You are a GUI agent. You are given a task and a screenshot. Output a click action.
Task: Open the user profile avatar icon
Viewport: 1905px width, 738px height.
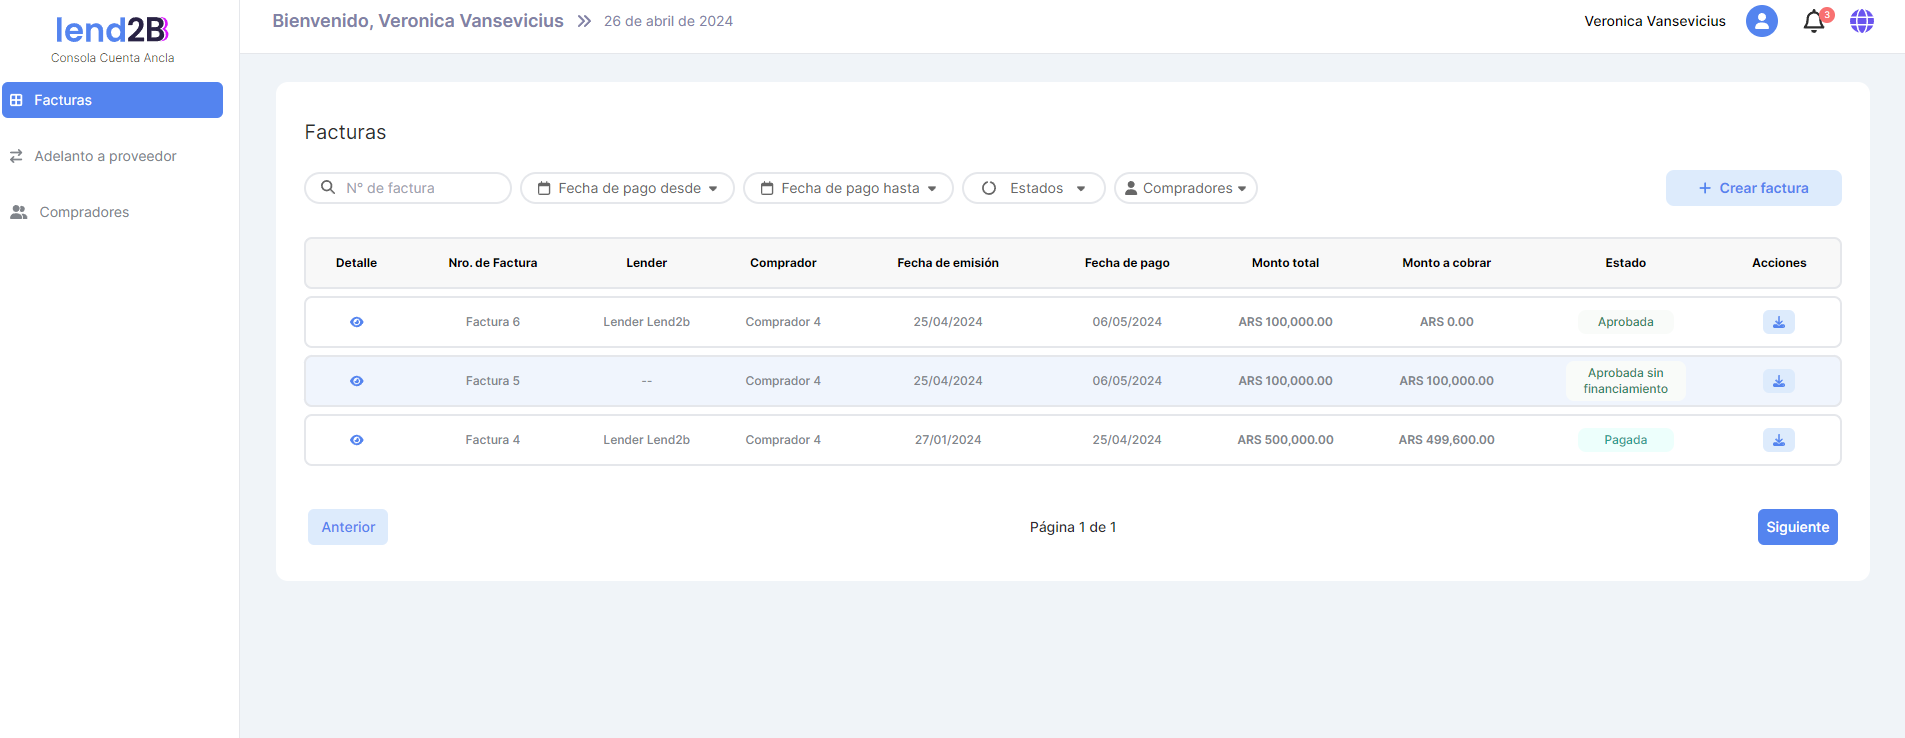point(1761,21)
